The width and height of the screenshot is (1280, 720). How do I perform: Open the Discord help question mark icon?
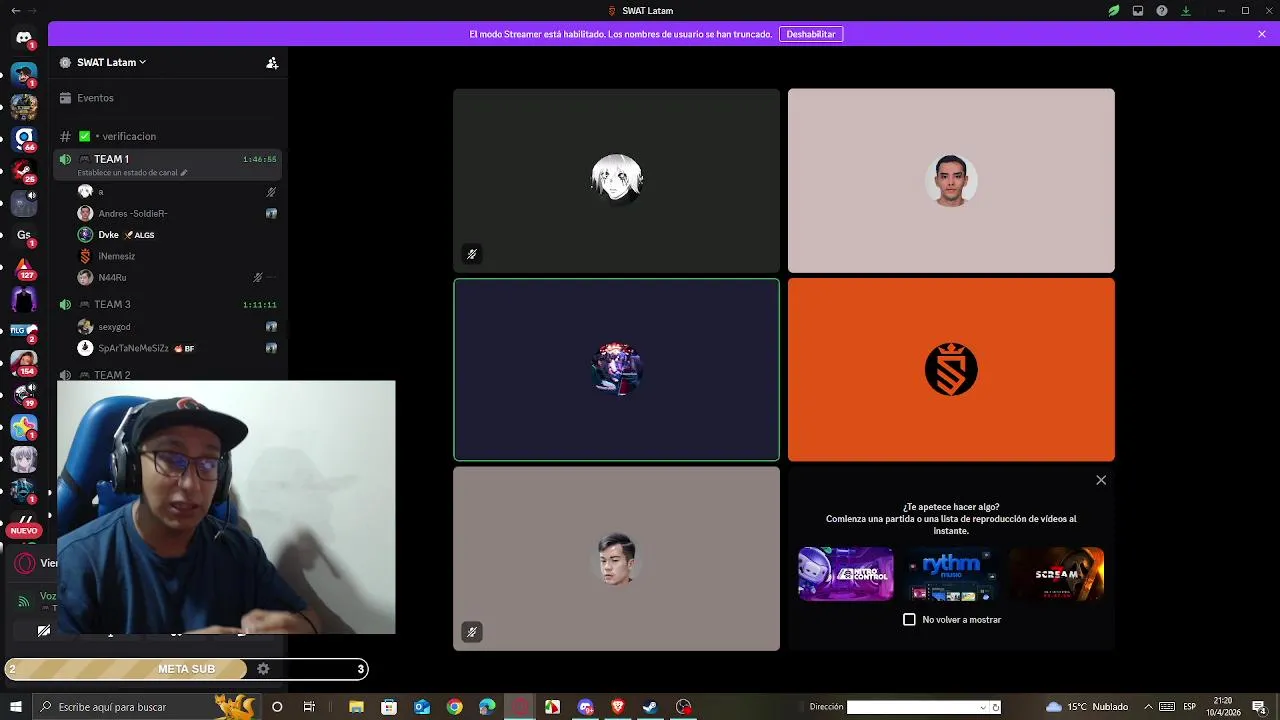click(1162, 11)
